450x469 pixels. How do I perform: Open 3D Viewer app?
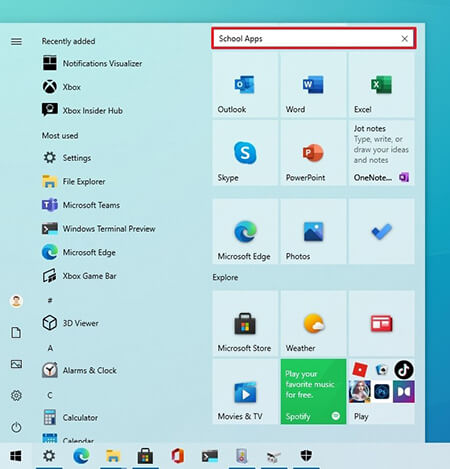[70, 323]
